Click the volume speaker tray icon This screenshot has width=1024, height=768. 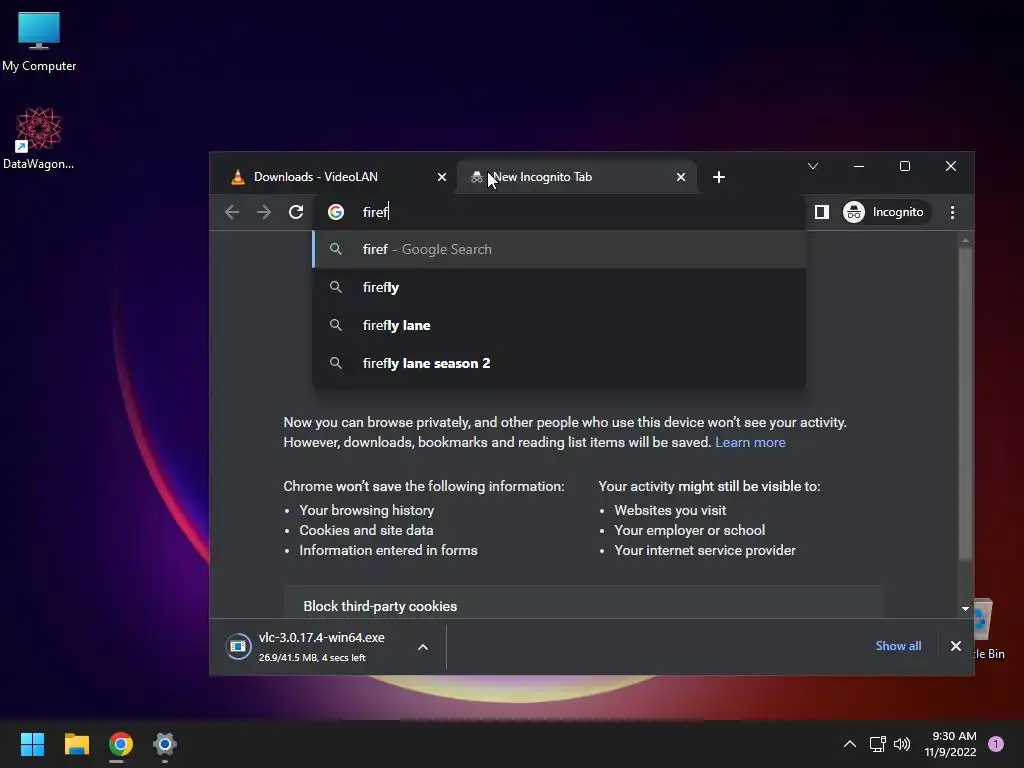[x=902, y=744]
